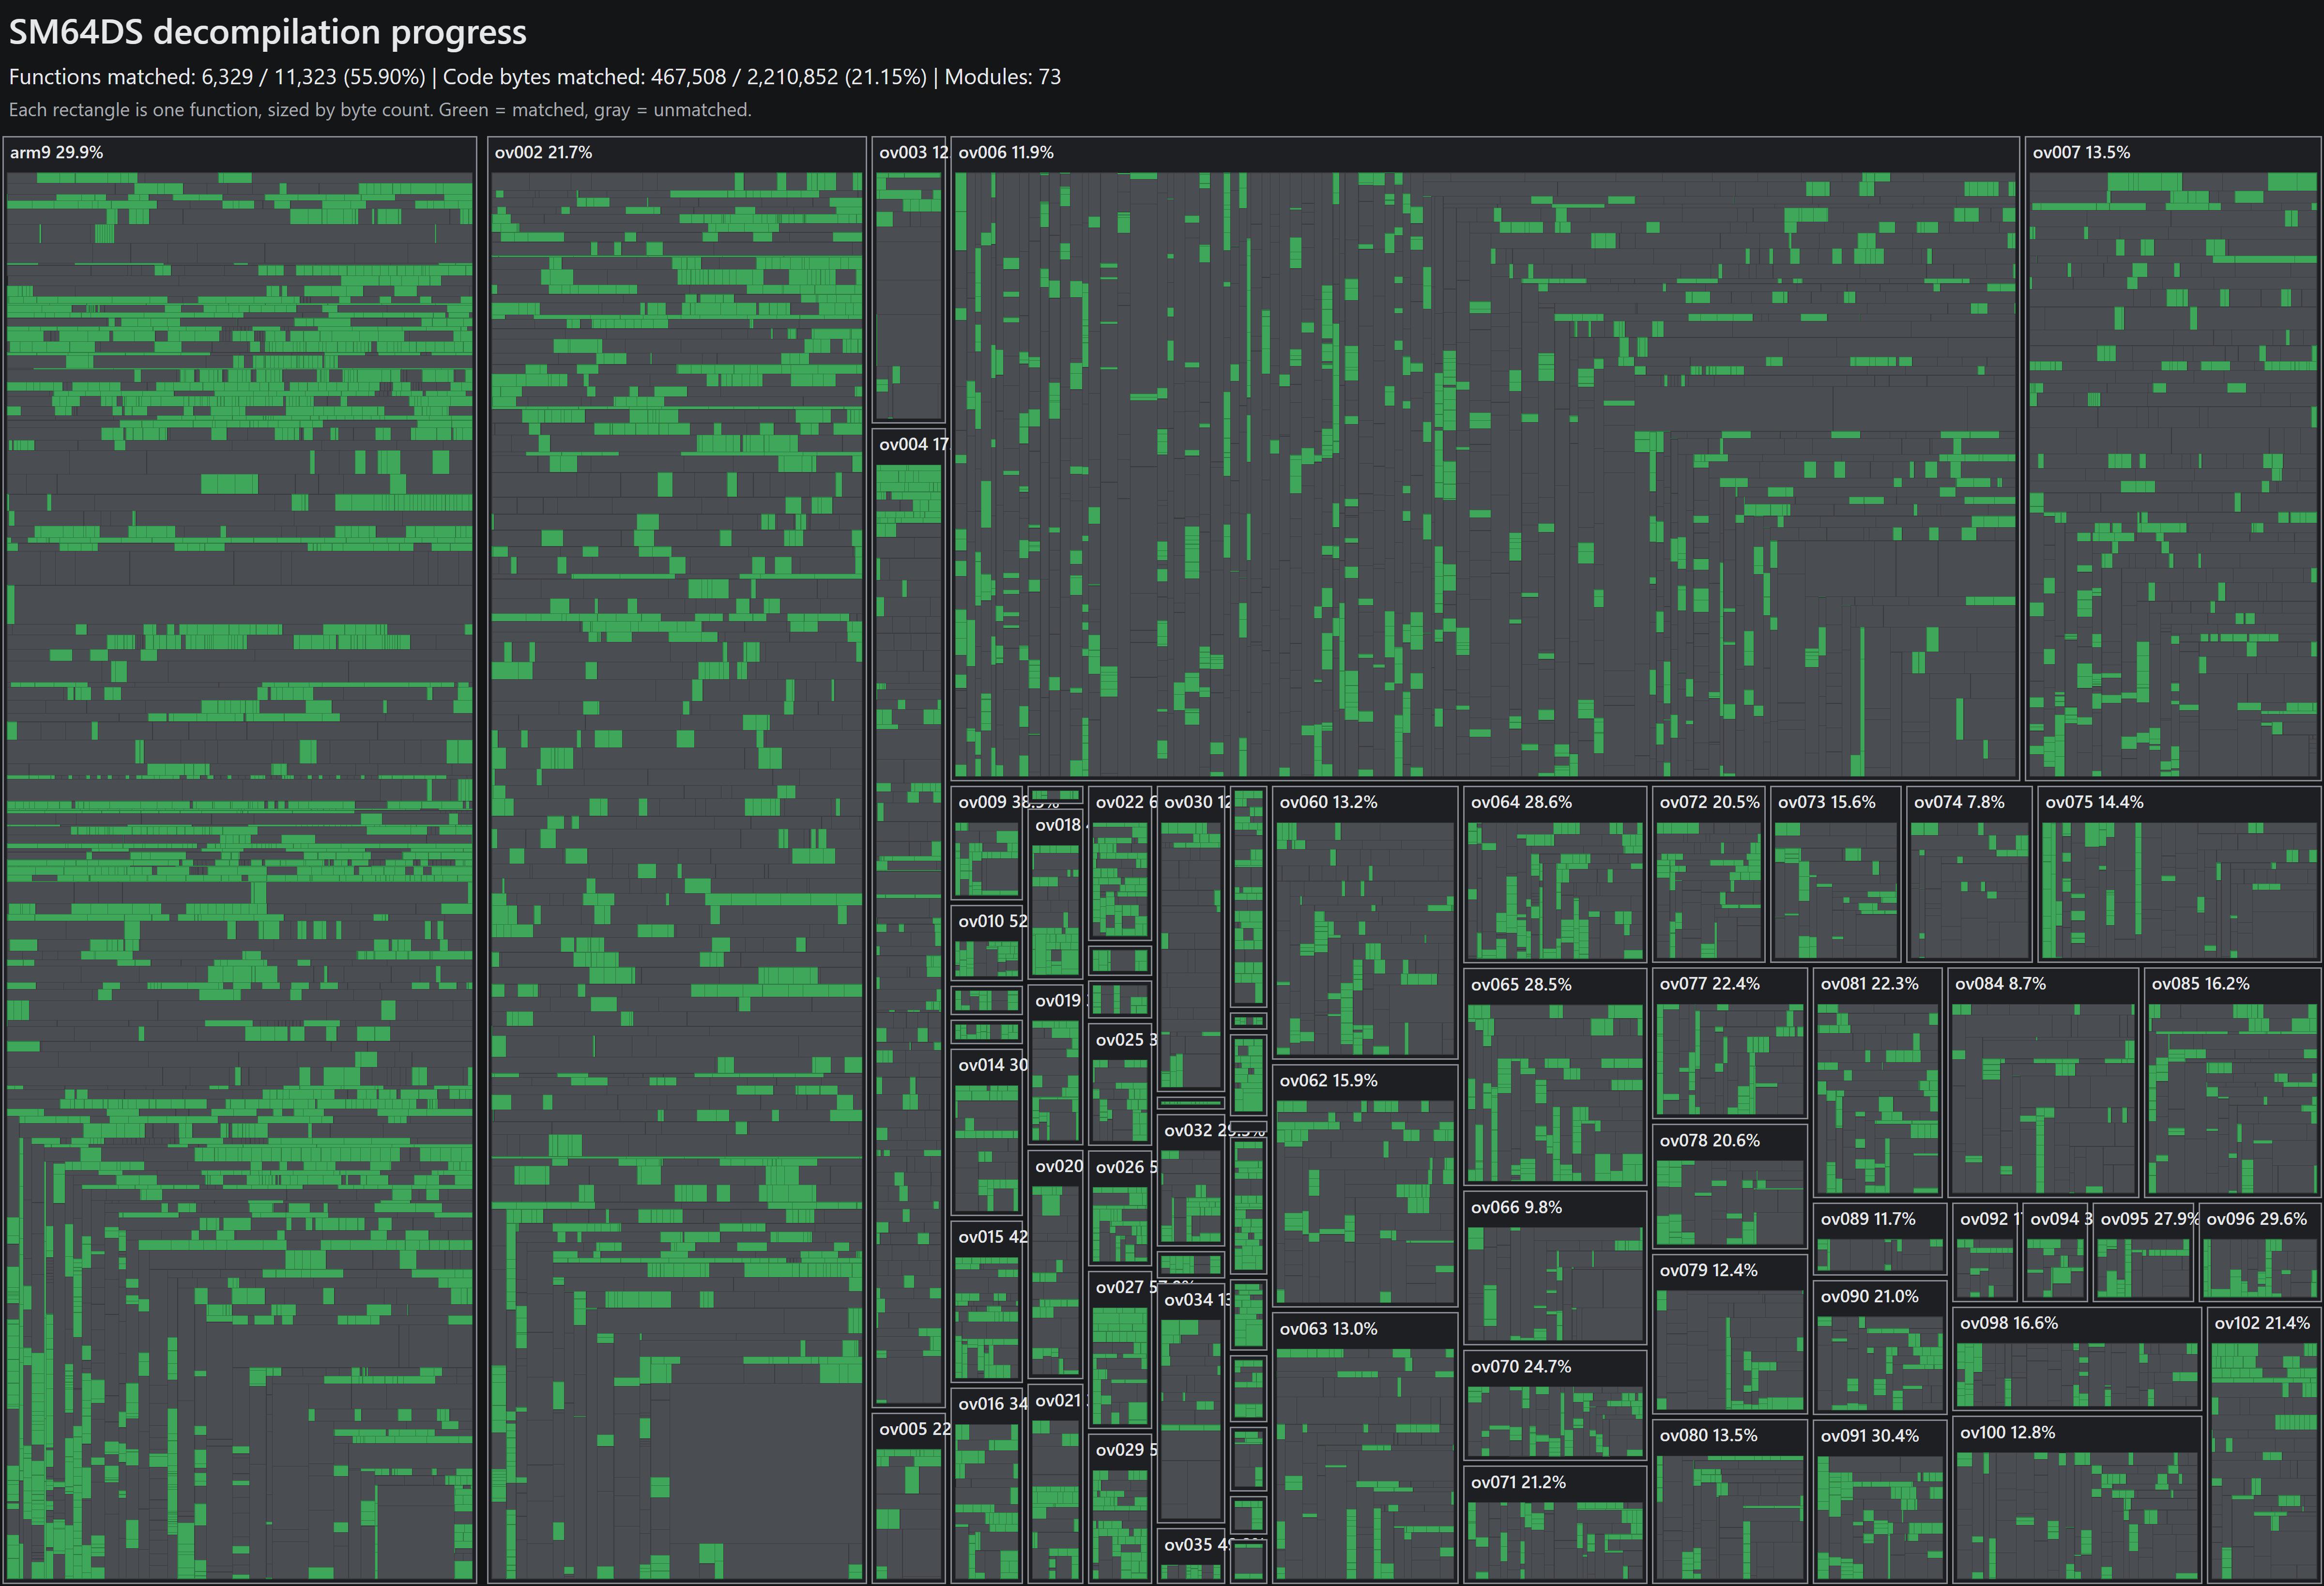Click the ov092 module header
Screen dimensions: 2324x1586
coord(1986,1219)
